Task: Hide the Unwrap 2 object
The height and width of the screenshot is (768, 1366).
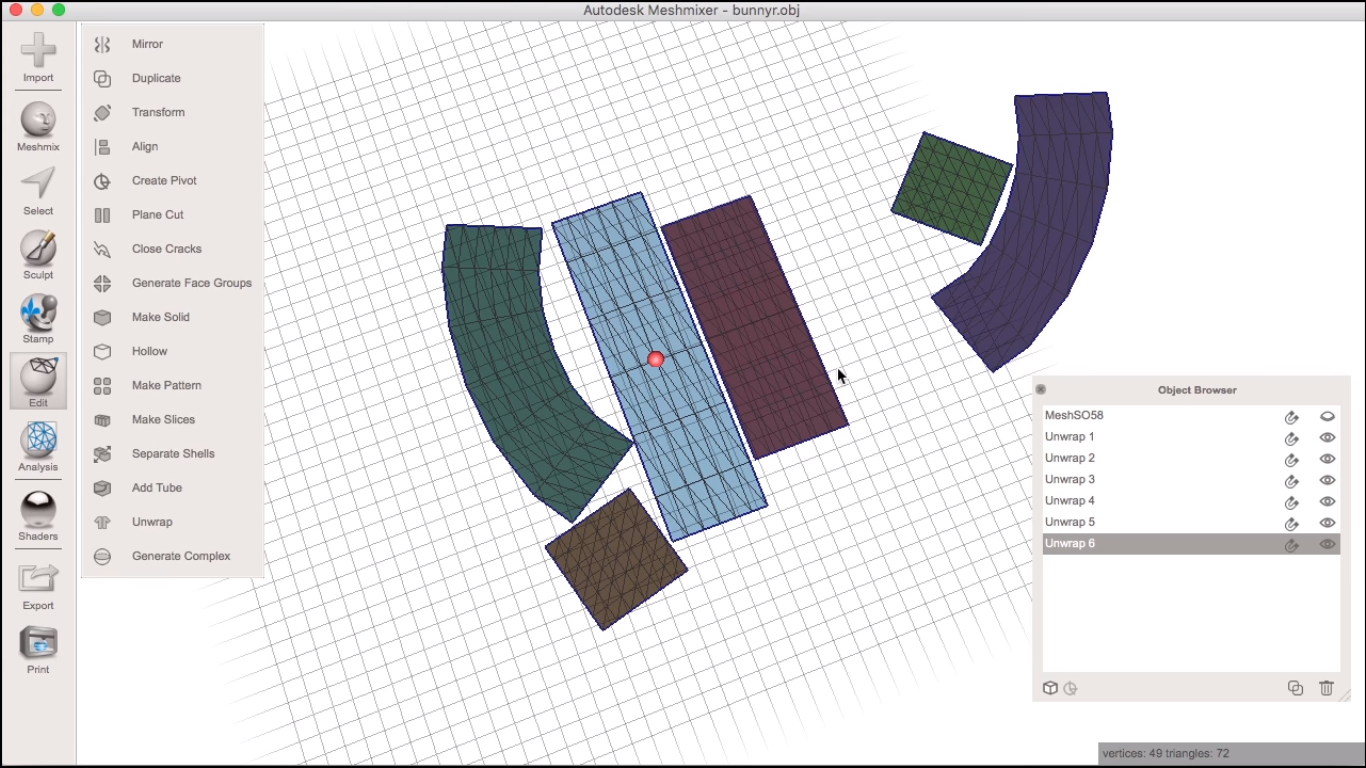Action: click(x=1327, y=459)
